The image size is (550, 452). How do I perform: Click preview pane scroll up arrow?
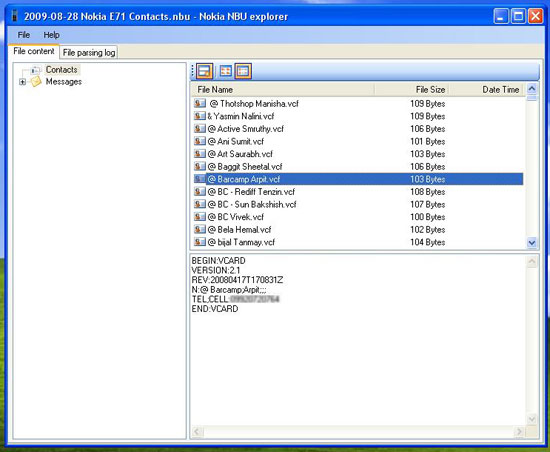[x=532, y=262]
